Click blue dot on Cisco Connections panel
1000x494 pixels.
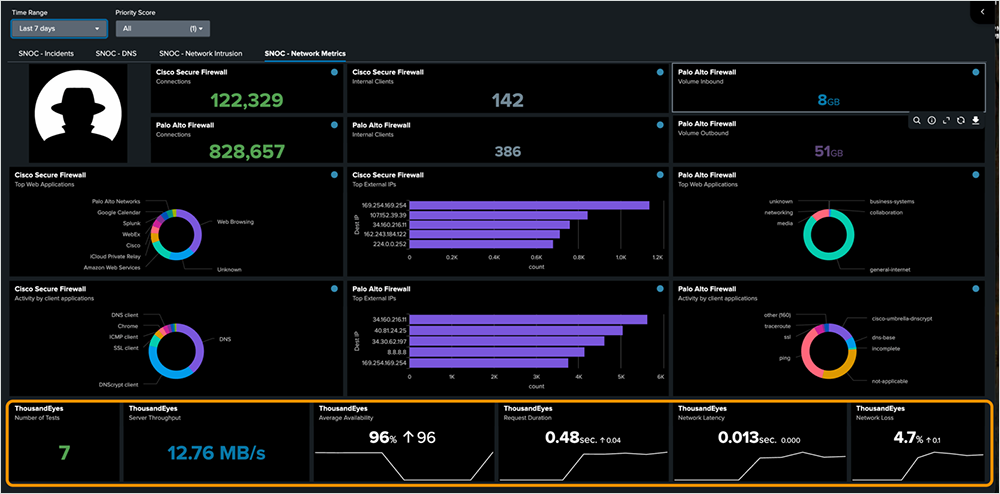(x=334, y=73)
